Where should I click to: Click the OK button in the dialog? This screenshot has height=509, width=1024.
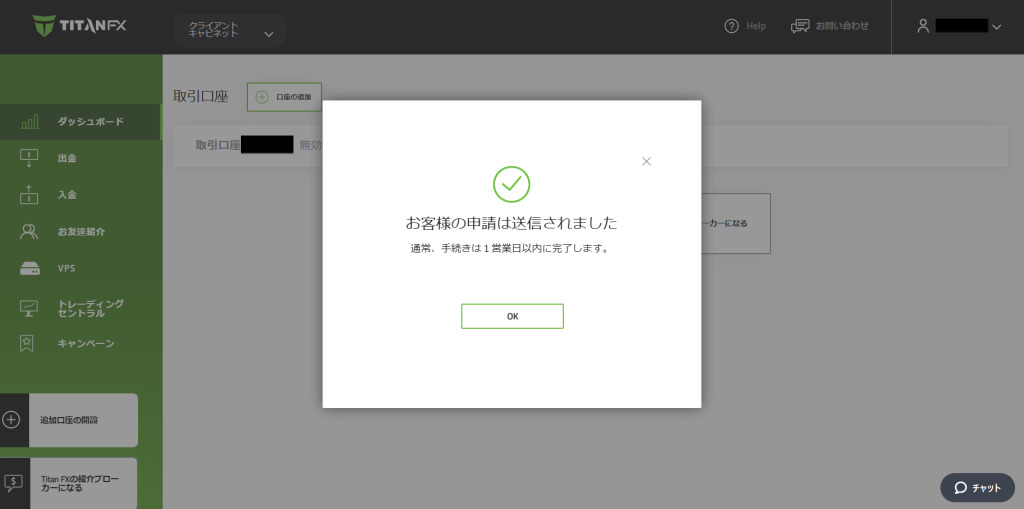coord(512,316)
